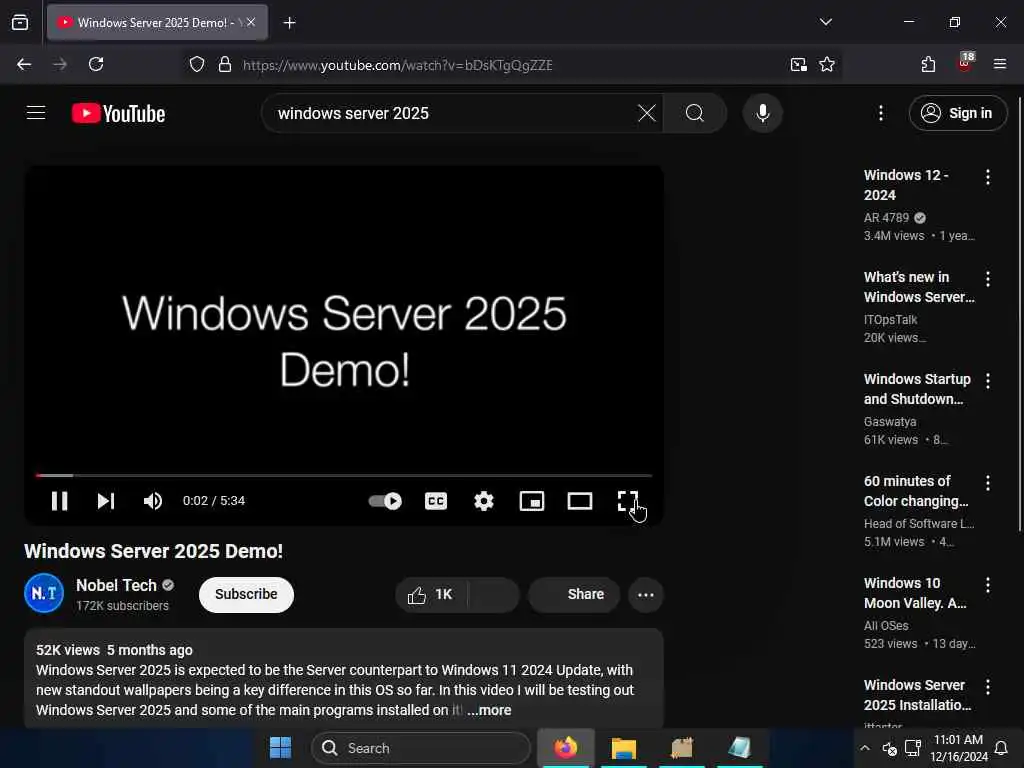Mute the video volume
This screenshot has height=768, width=1024.
[153, 501]
